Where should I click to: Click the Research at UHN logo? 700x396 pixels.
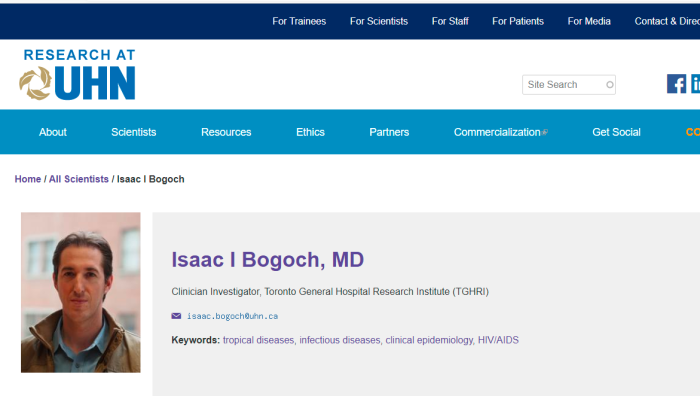click(77, 74)
